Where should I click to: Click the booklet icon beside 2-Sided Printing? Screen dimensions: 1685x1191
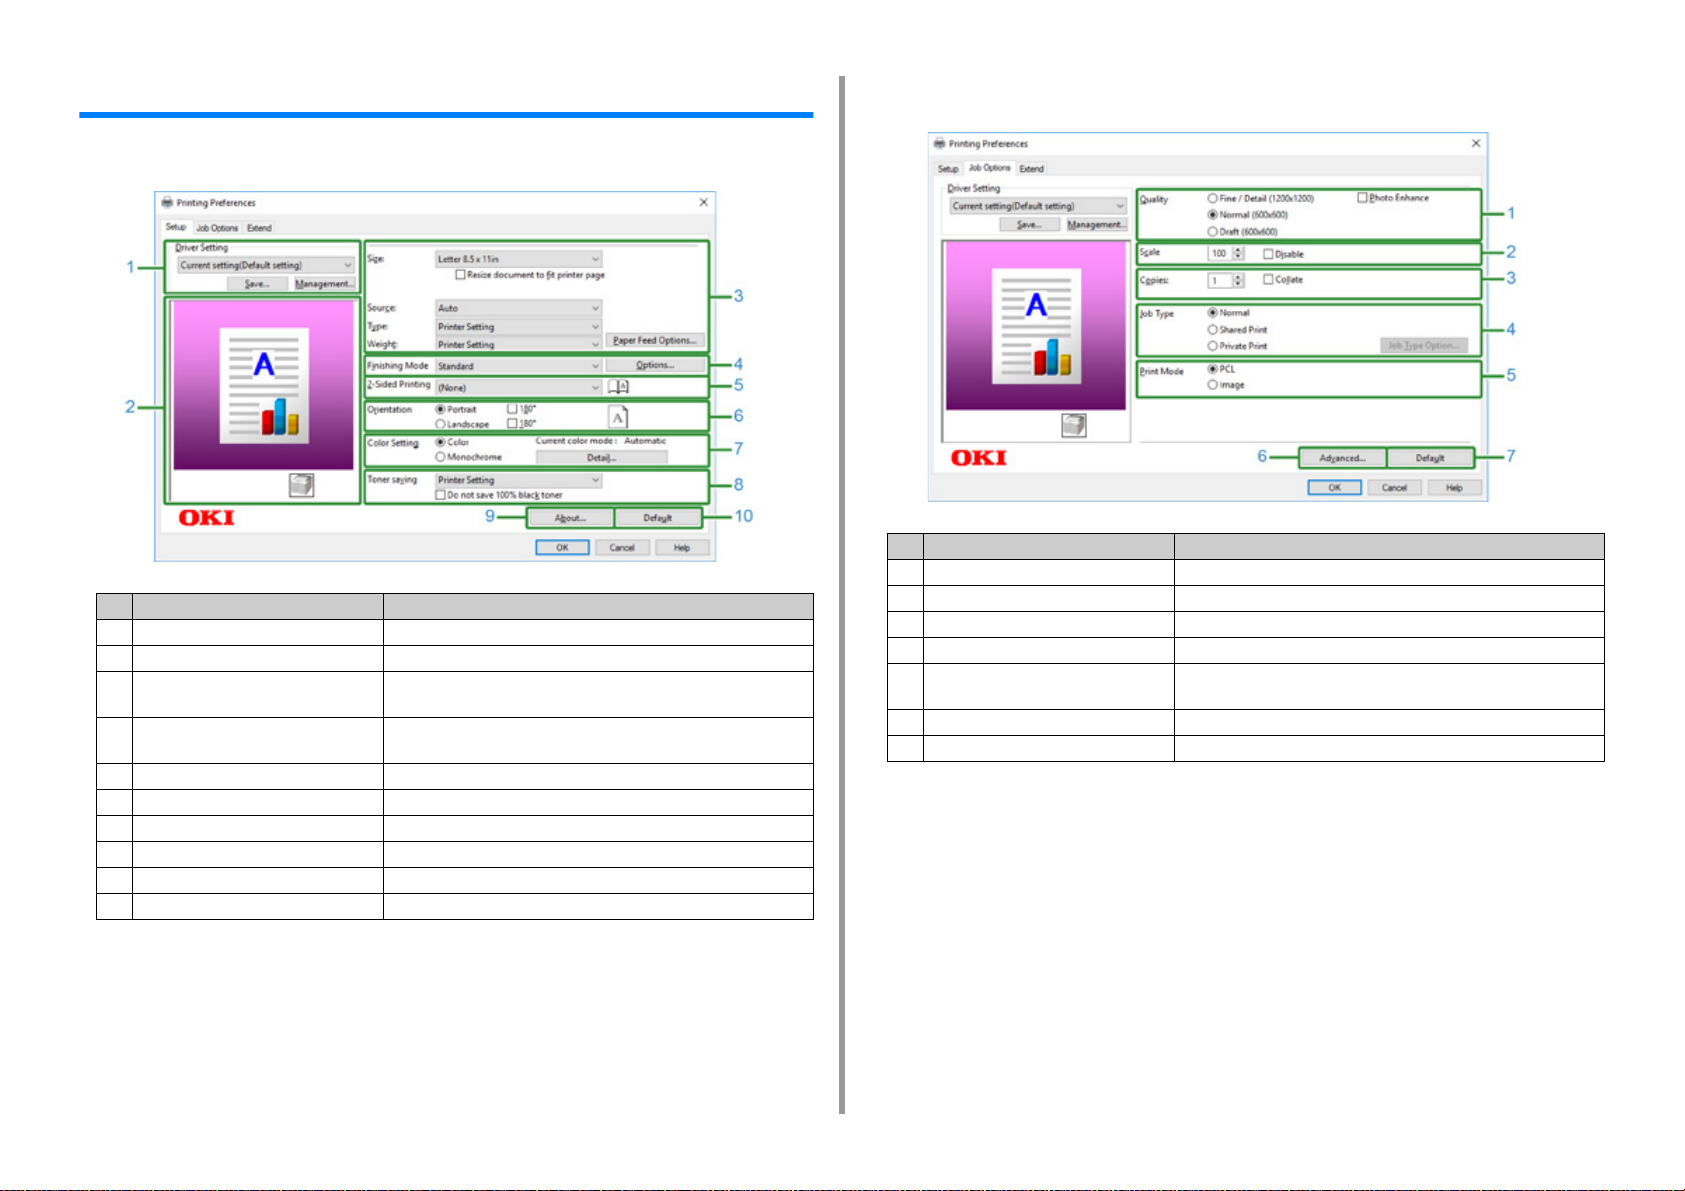click(x=618, y=387)
